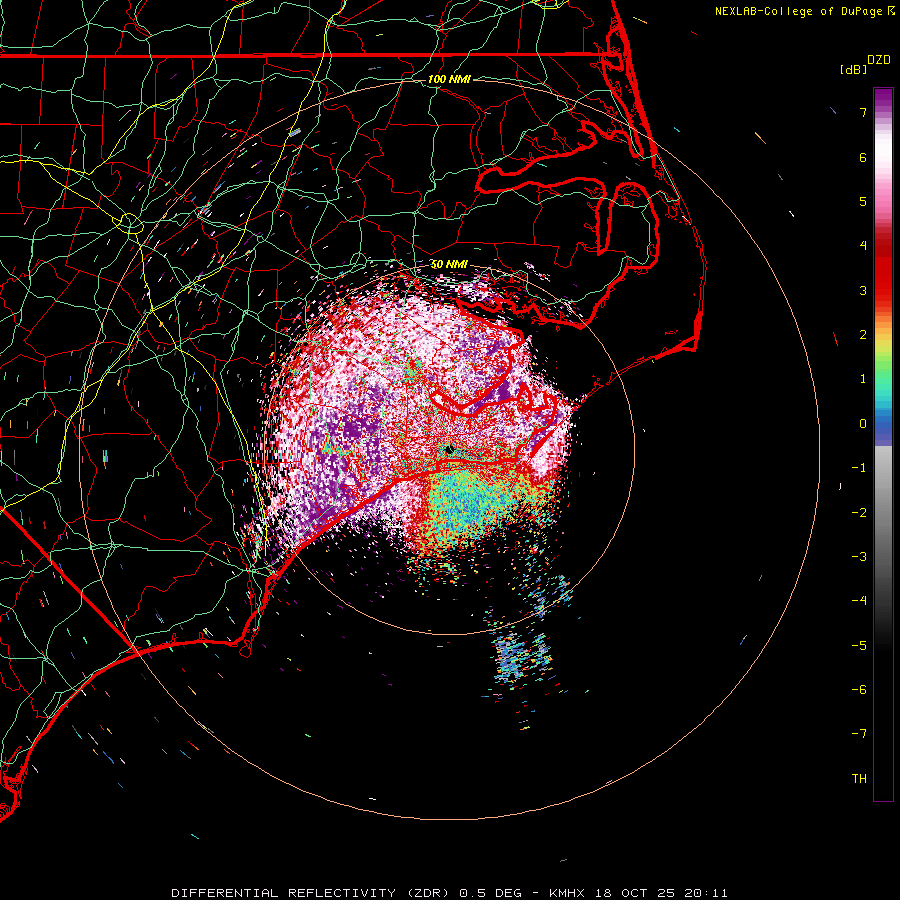Click the green 1 dB color band

(883, 376)
